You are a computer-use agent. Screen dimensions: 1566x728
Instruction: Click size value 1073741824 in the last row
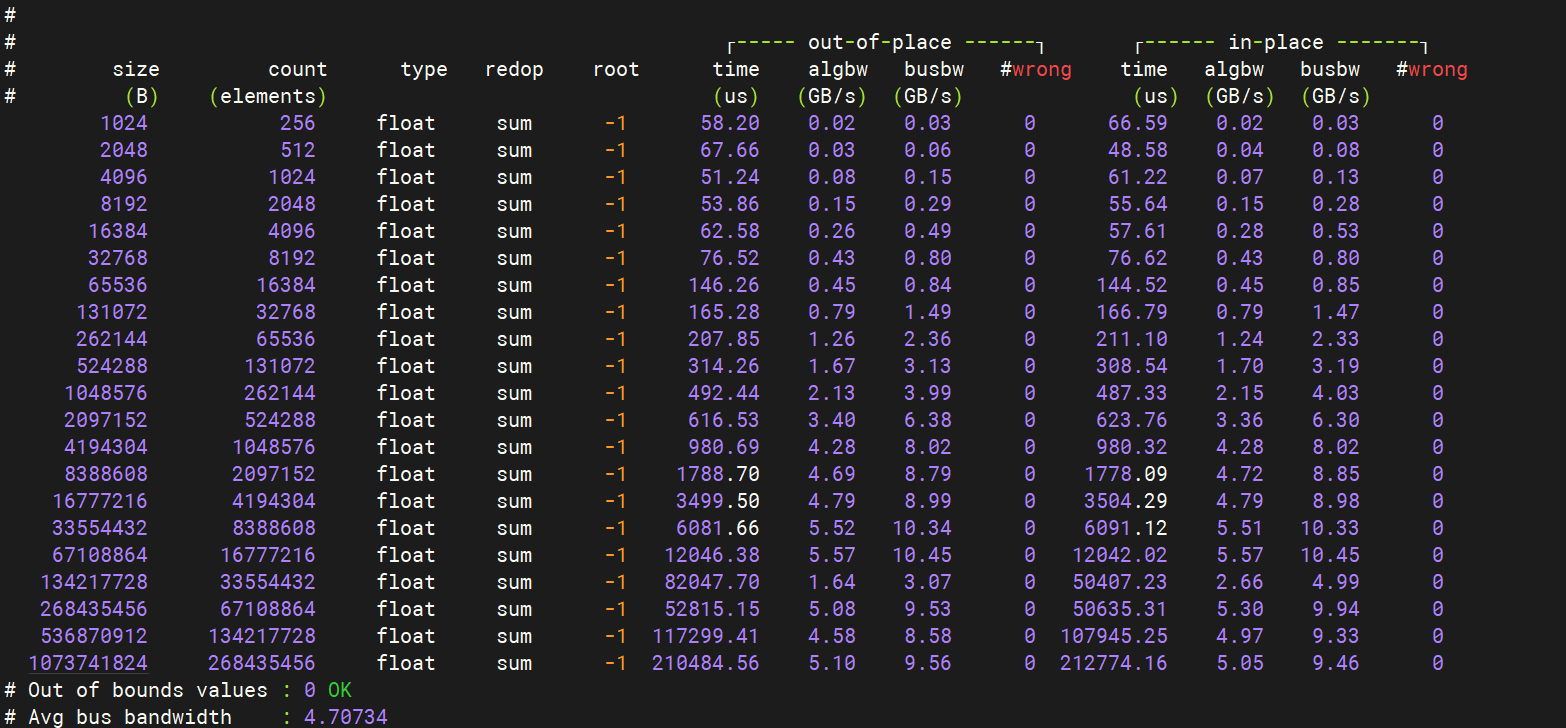click(x=88, y=663)
